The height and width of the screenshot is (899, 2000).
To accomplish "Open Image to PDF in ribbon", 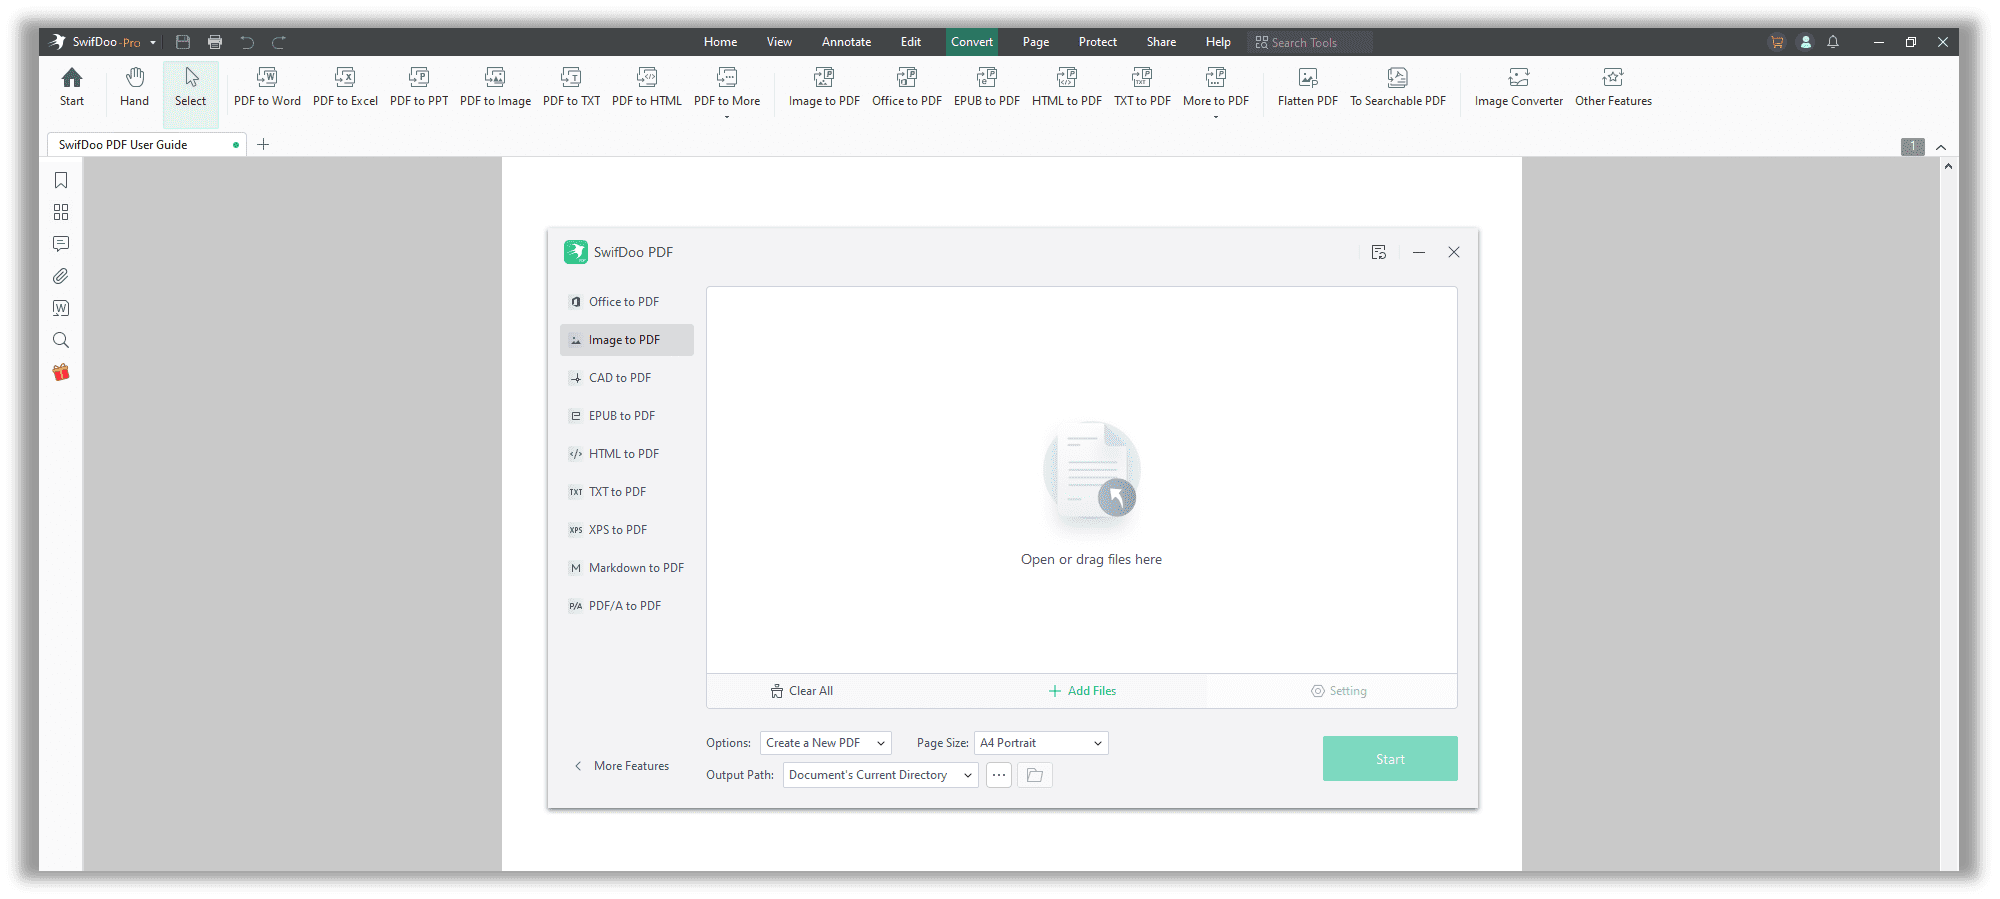I will click(824, 87).
